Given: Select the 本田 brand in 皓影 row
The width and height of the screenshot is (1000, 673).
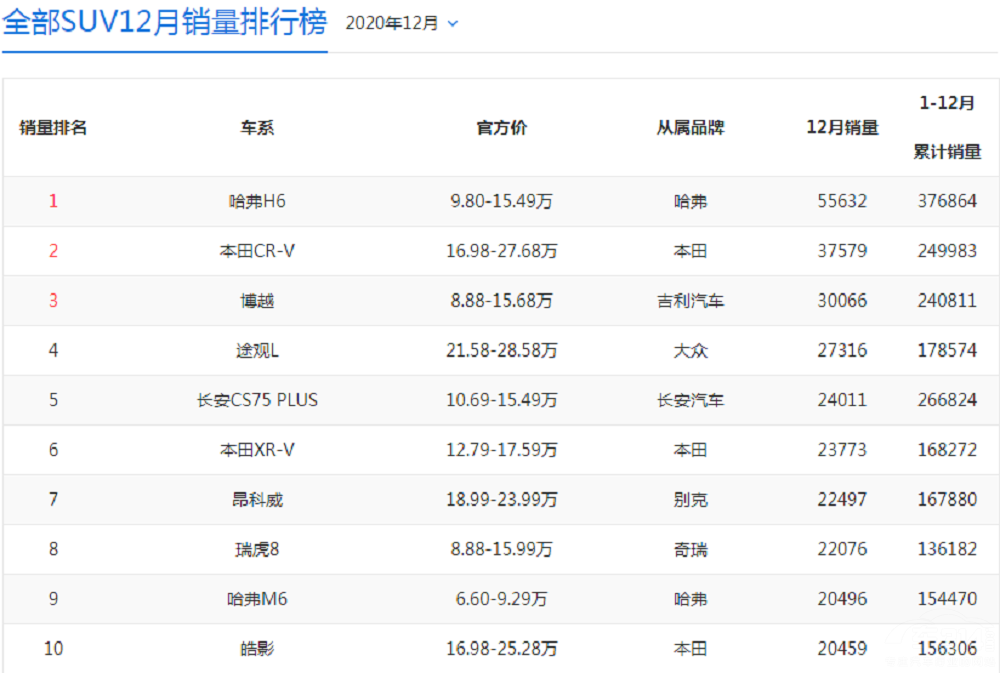Looking at the screenshot, I should coord(691,649).
